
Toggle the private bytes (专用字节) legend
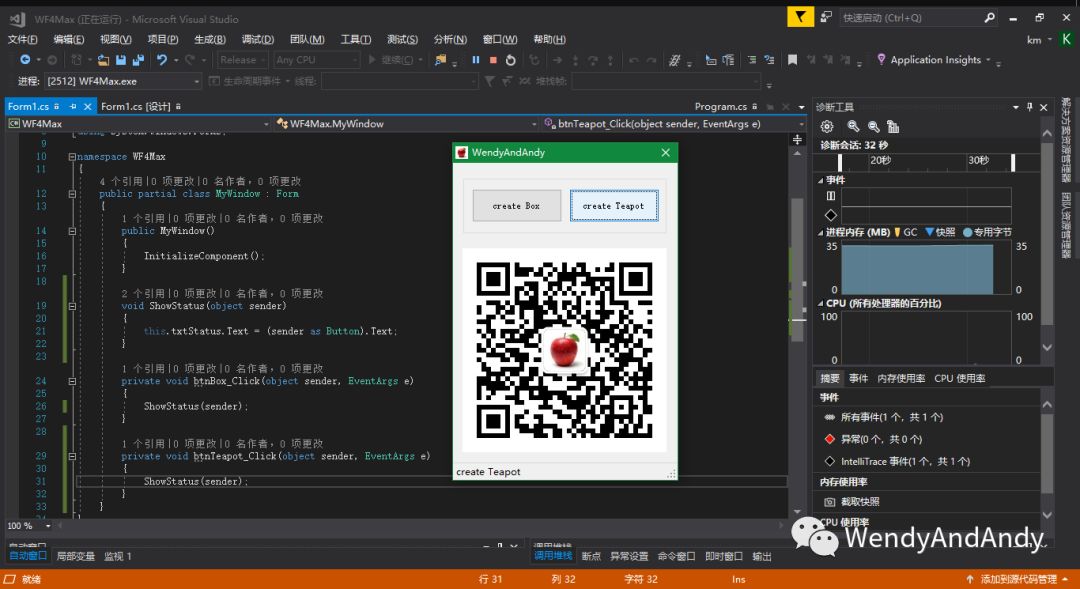967,232
